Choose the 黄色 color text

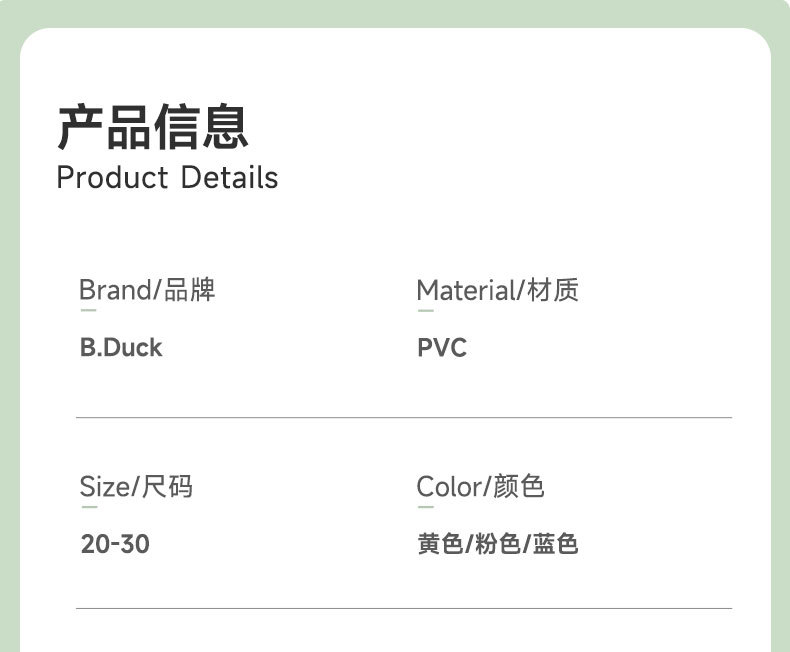tap(440, 545)
